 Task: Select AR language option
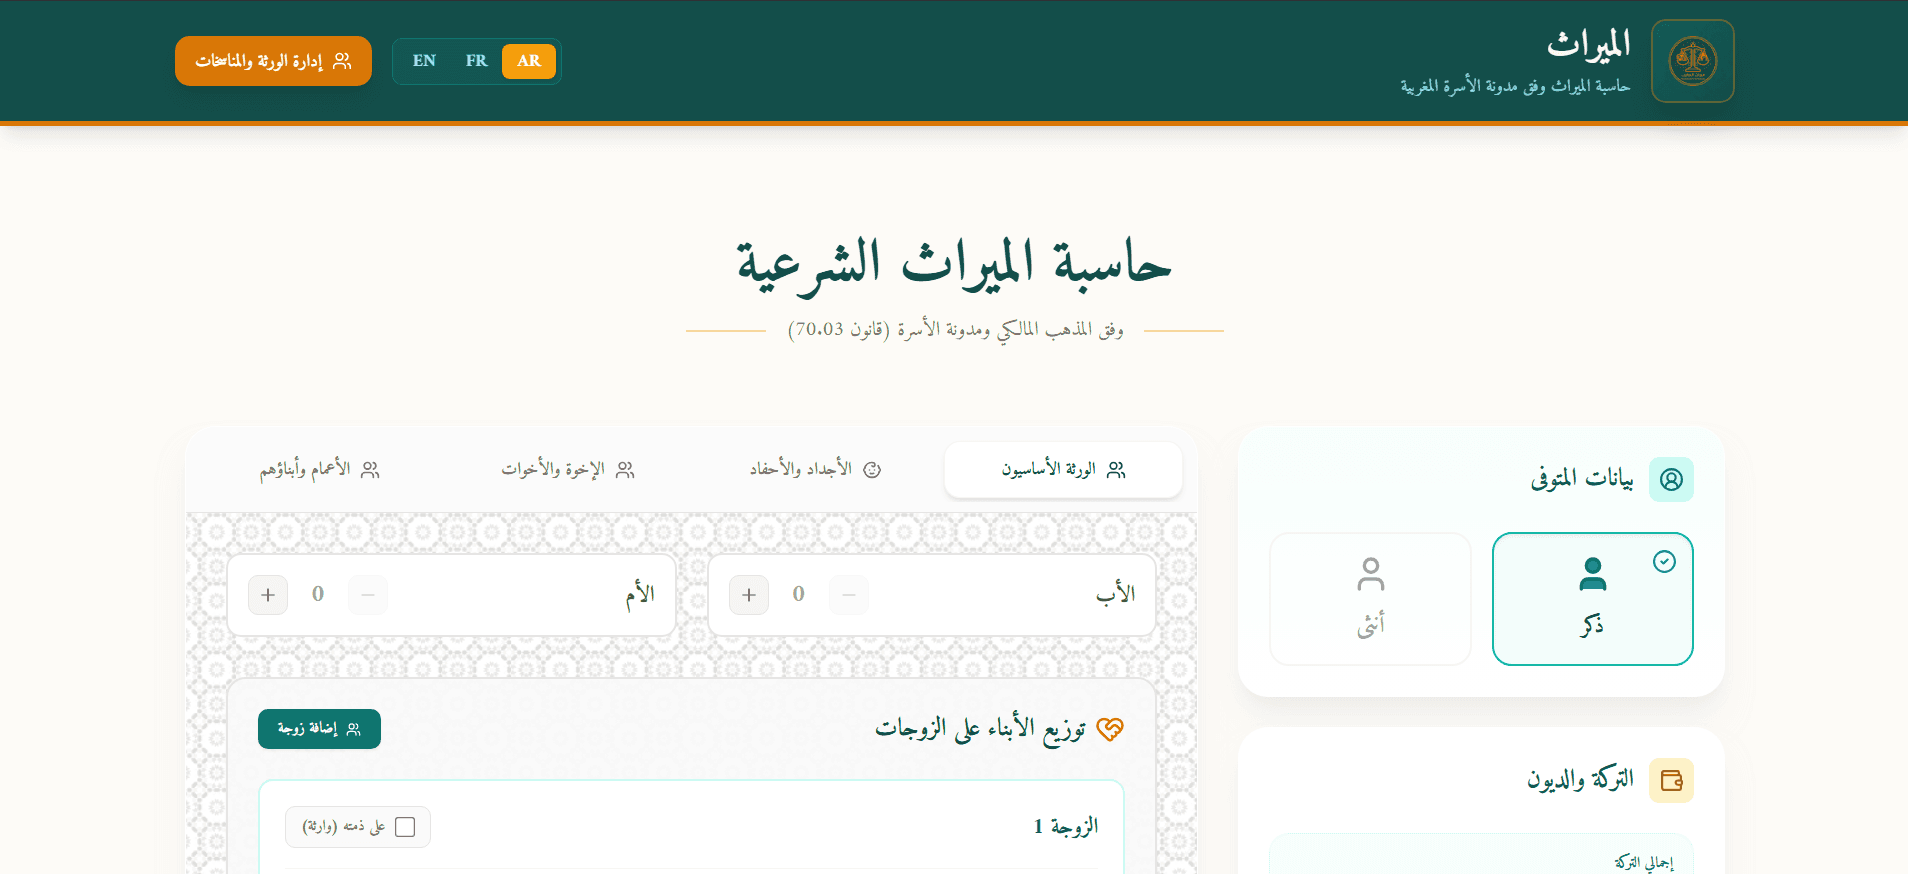[x=529, y=61]
